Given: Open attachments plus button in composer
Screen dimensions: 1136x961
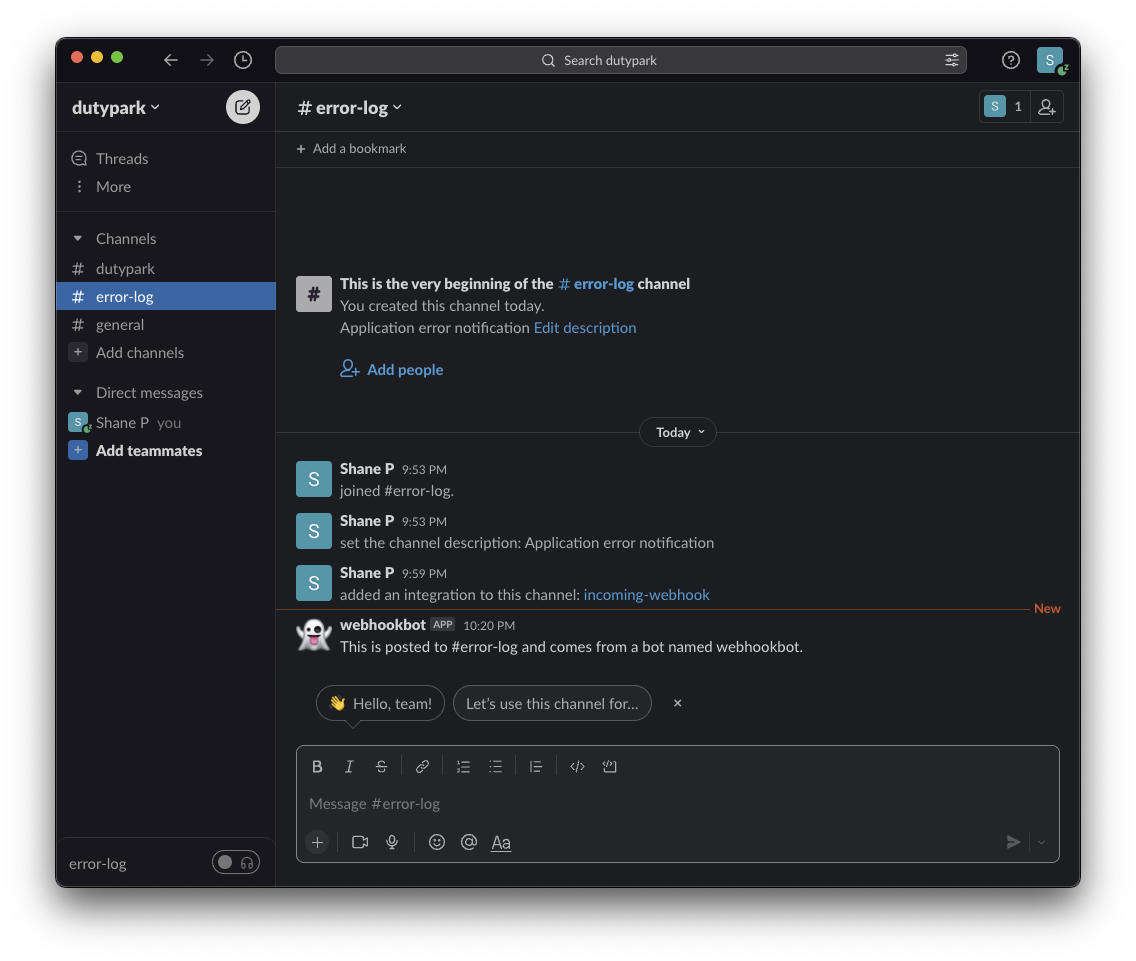Looking at the screenshot, I should pos(317,842).
